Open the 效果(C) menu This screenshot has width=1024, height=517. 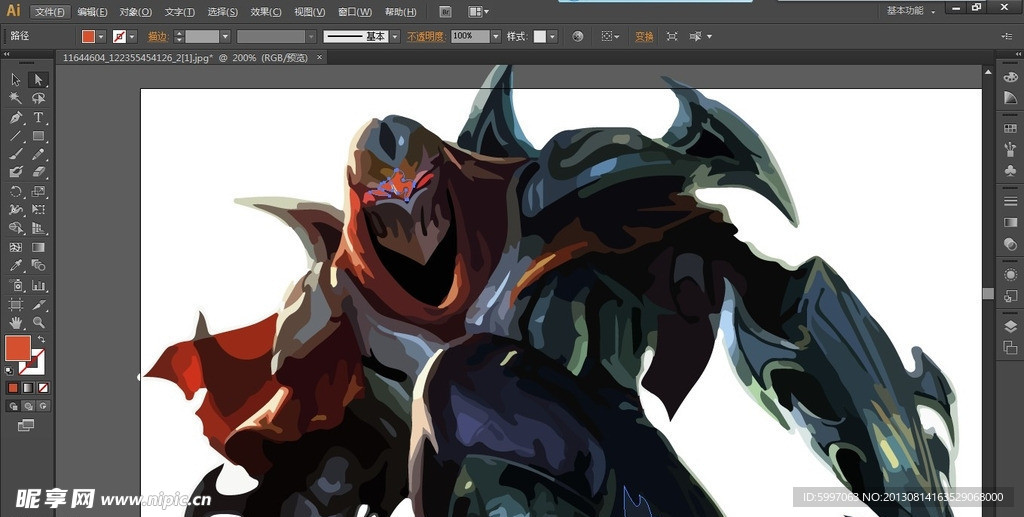coord(266,12)
